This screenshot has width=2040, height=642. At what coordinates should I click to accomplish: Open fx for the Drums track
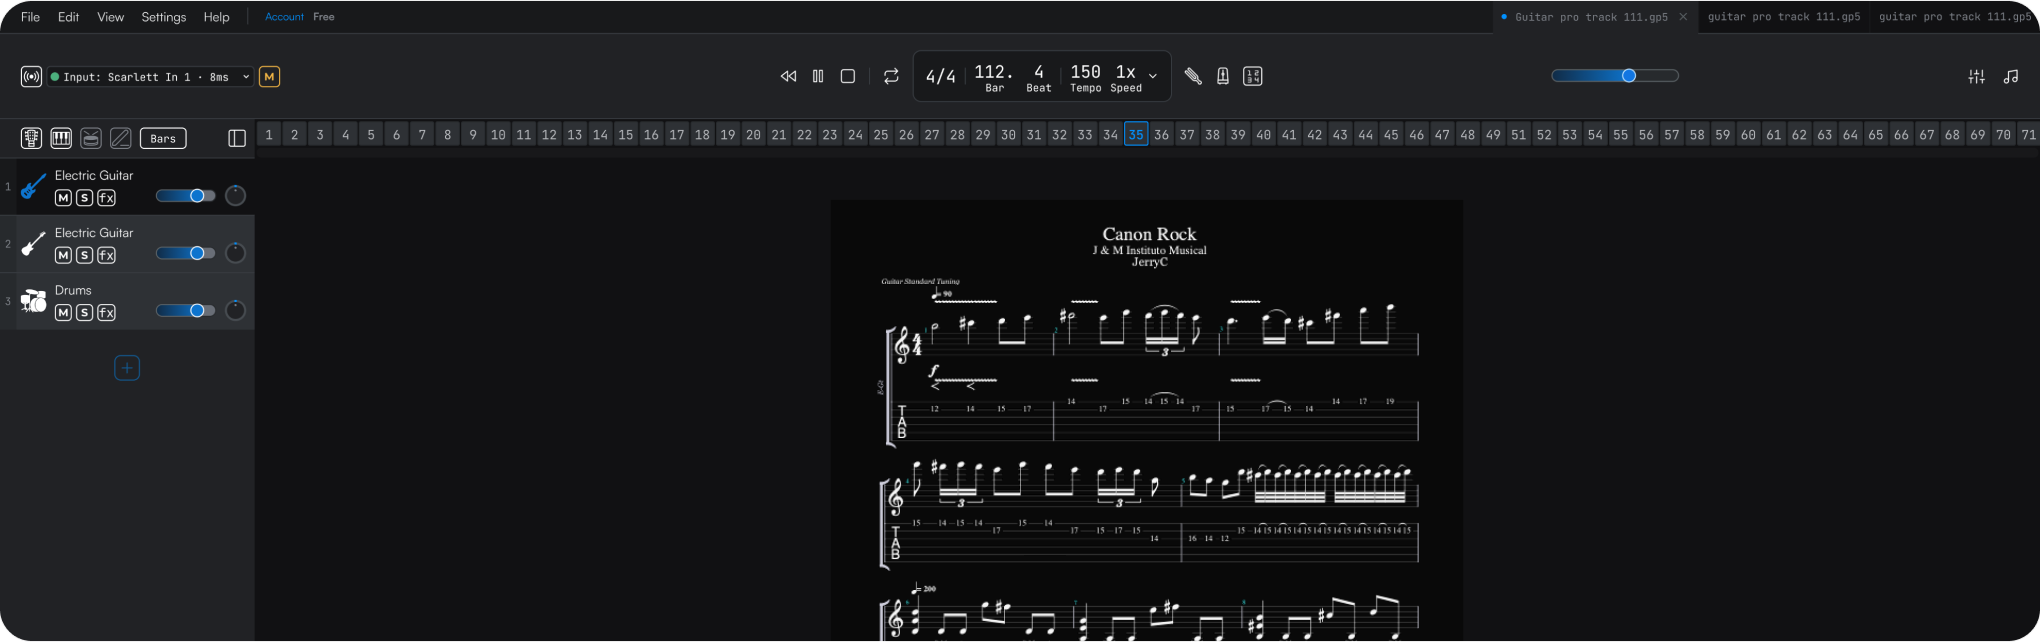107,313
